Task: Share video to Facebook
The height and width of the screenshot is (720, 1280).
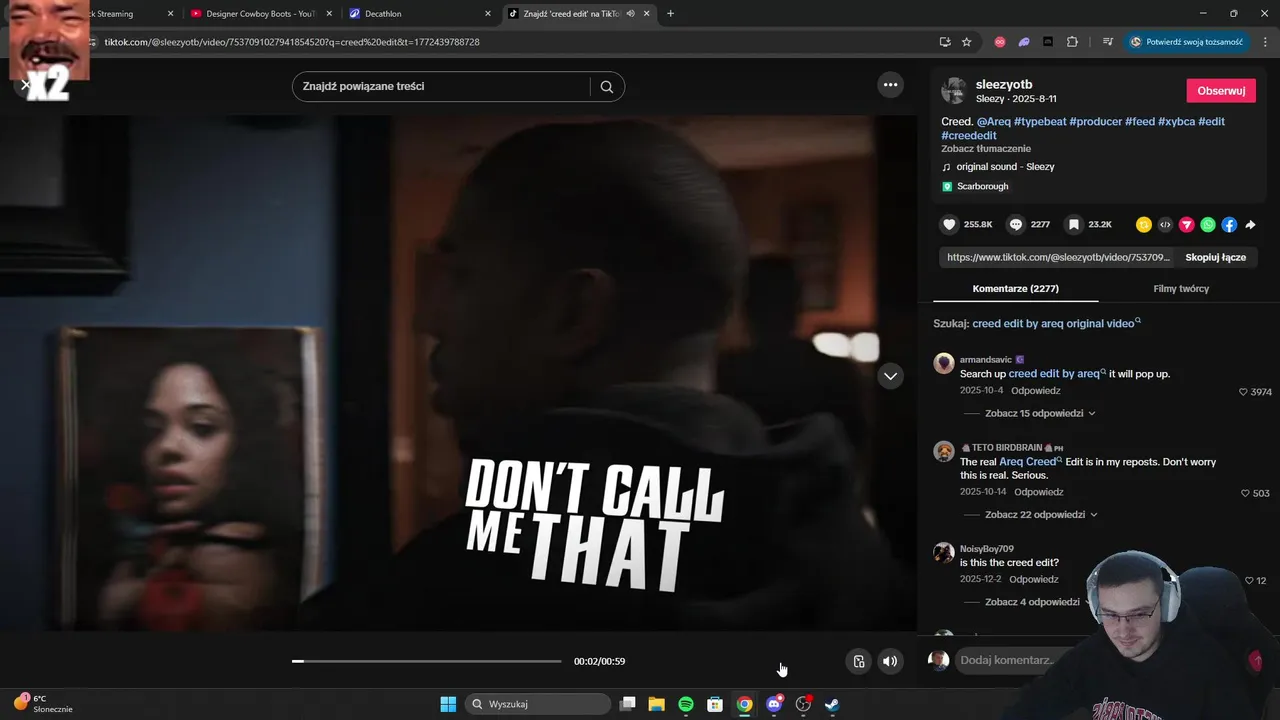Action: (1229, 225)
